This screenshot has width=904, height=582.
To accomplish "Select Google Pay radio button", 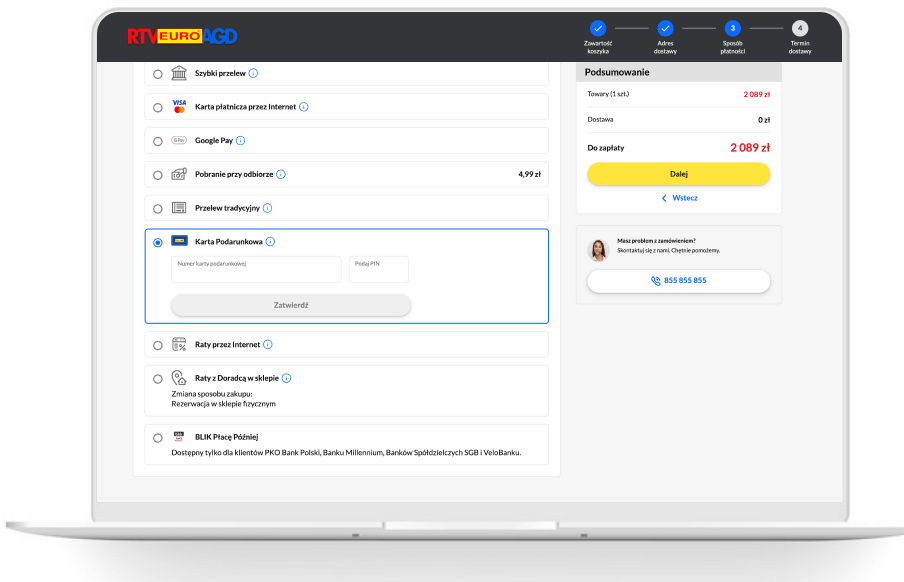I will click(x=158, y=141).
